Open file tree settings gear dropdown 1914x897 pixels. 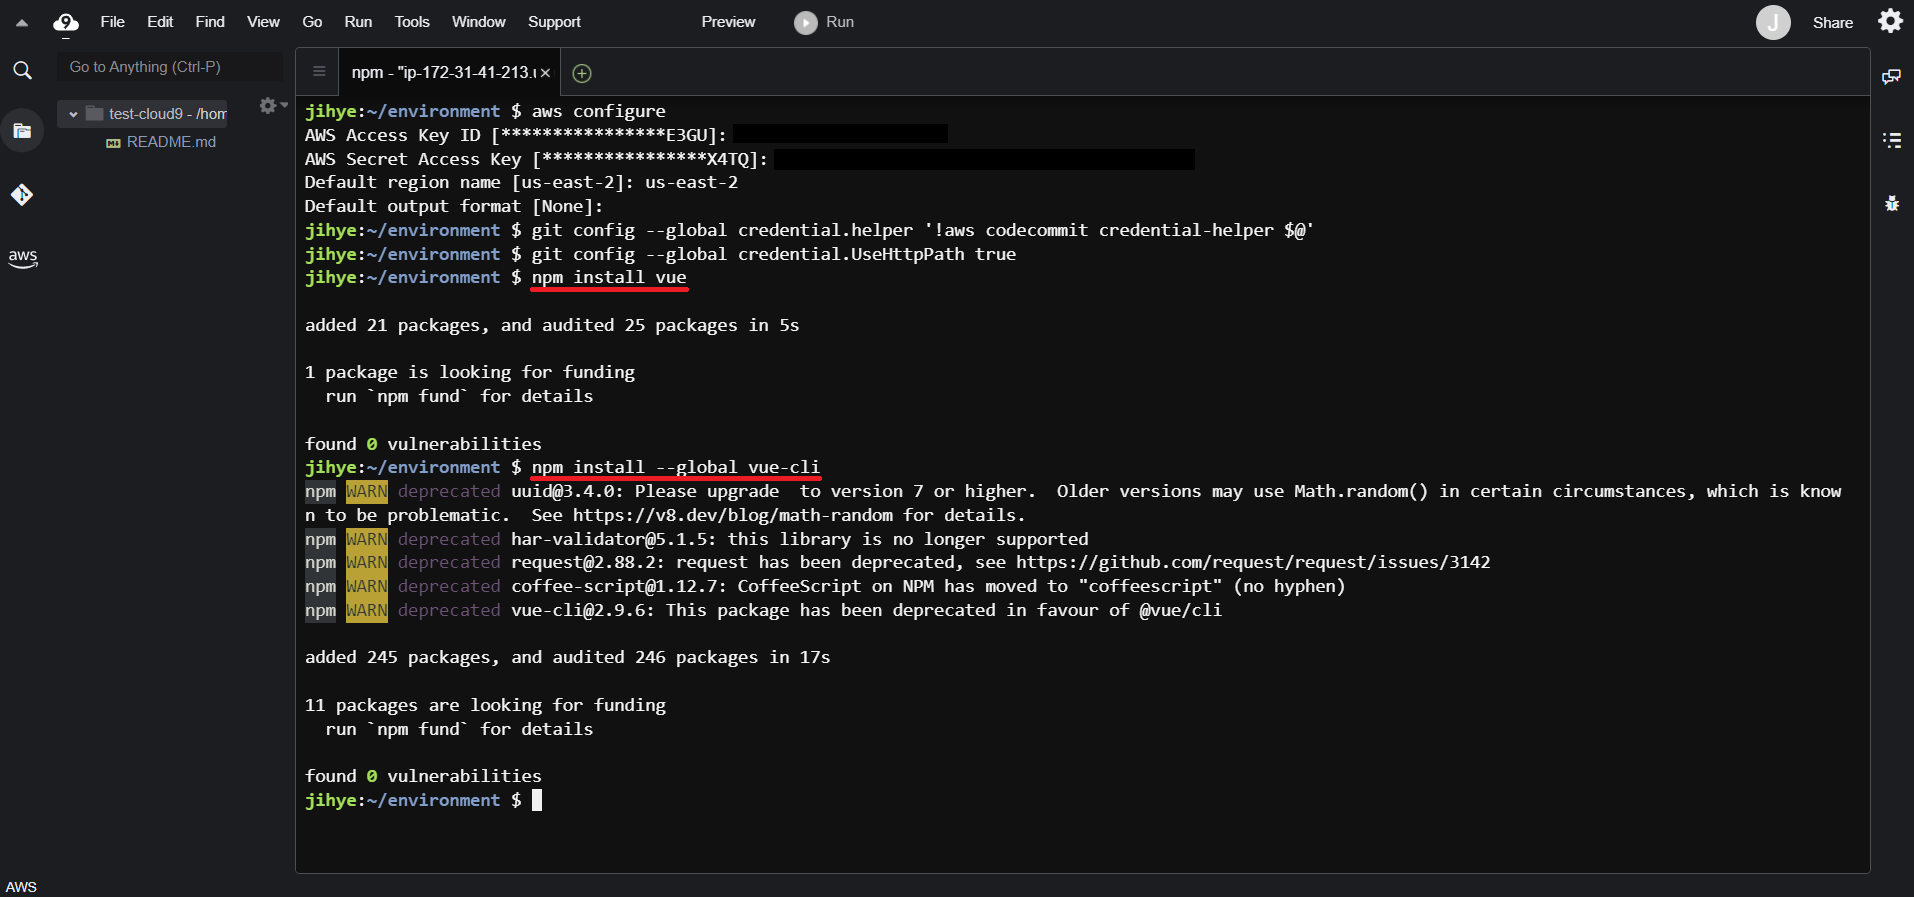click(272, 105)
